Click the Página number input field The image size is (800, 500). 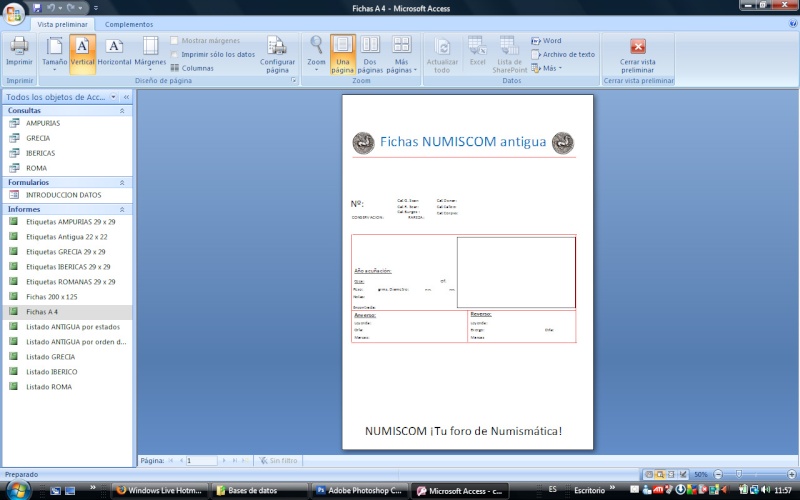[202, 460]
